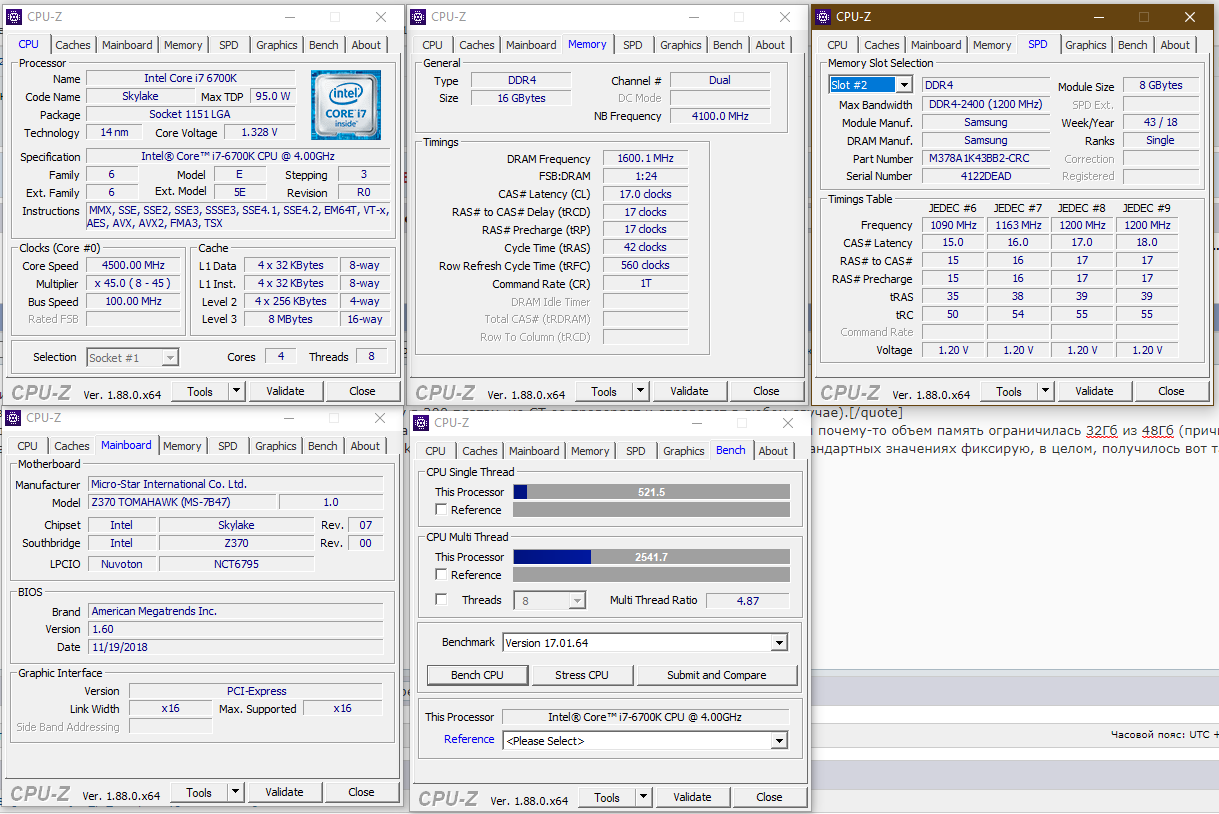Viewport: 1219px width, 814px height.
Task: Click Validate in the Mainboard window
Action: [x=284, y=792]
